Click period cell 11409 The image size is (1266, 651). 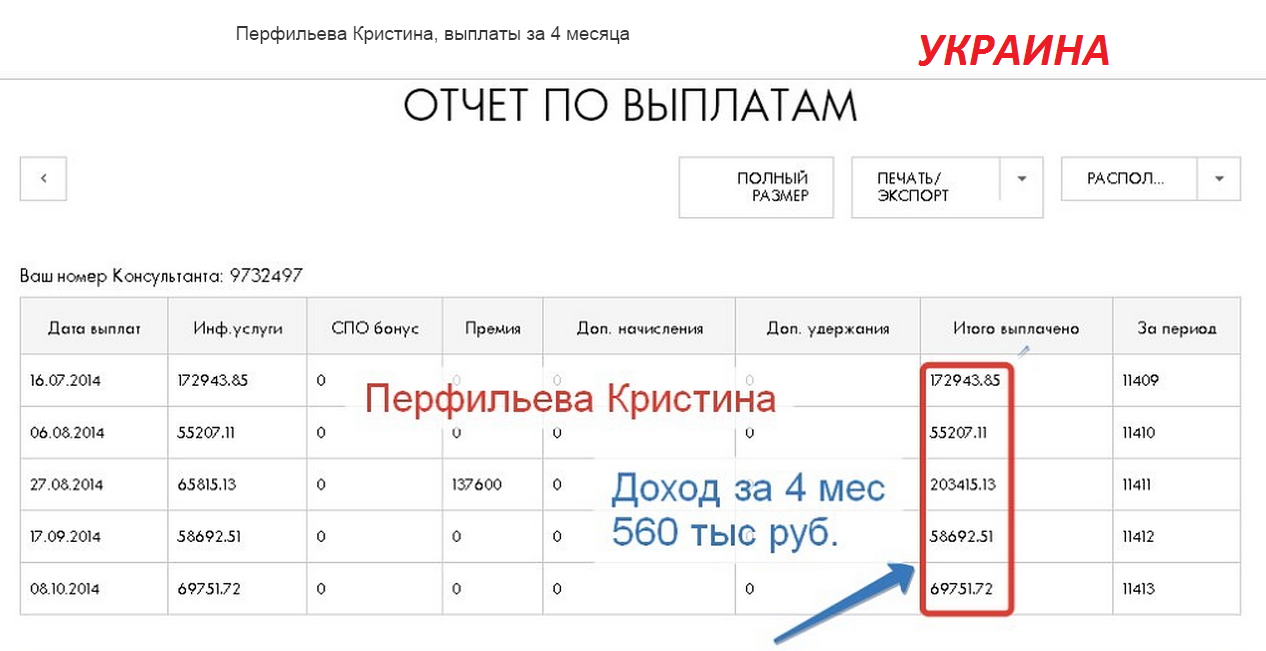point(1176,380)
